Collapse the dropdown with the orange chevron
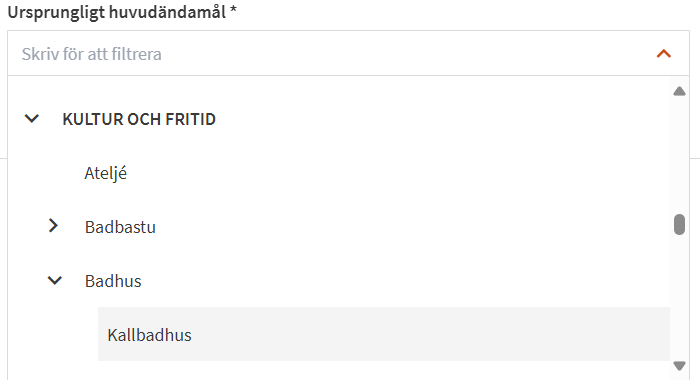 (x=664, y=54)
